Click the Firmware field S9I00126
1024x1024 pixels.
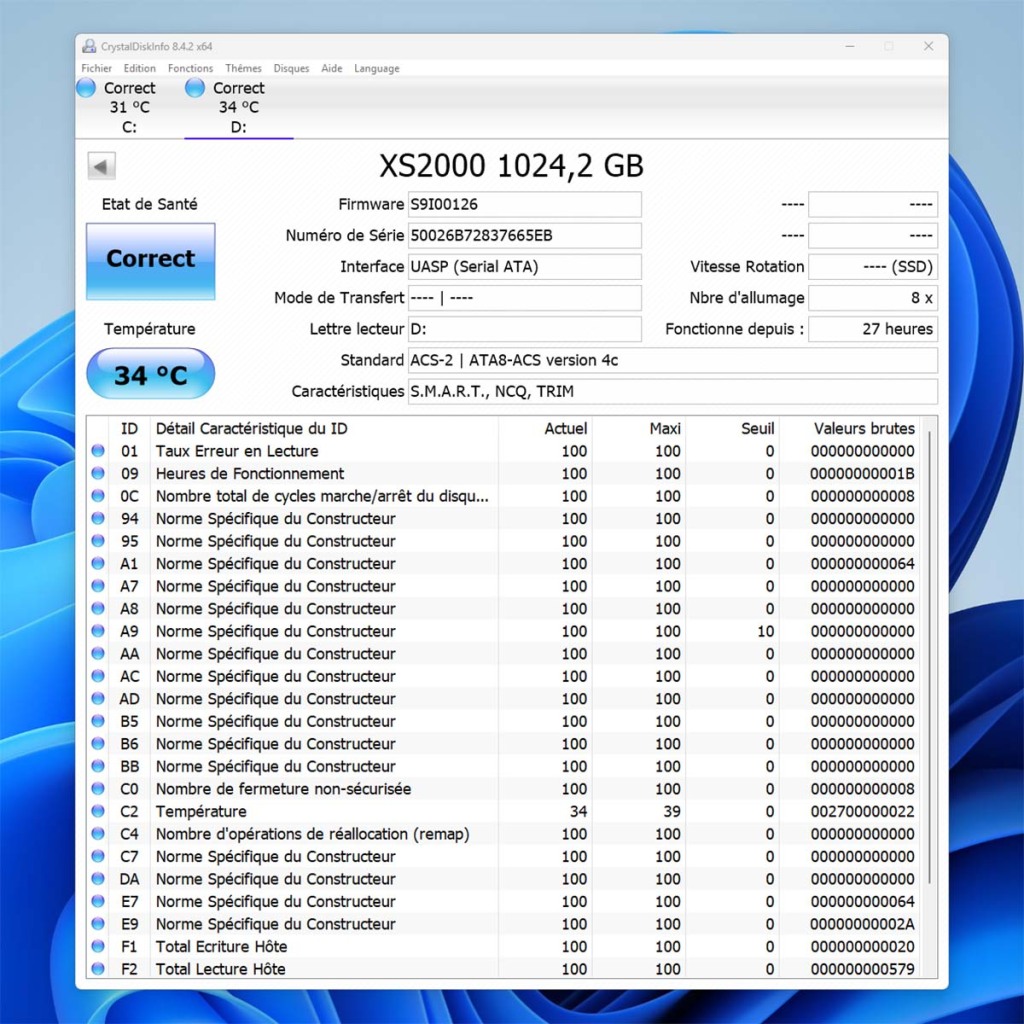click(524, 204)
